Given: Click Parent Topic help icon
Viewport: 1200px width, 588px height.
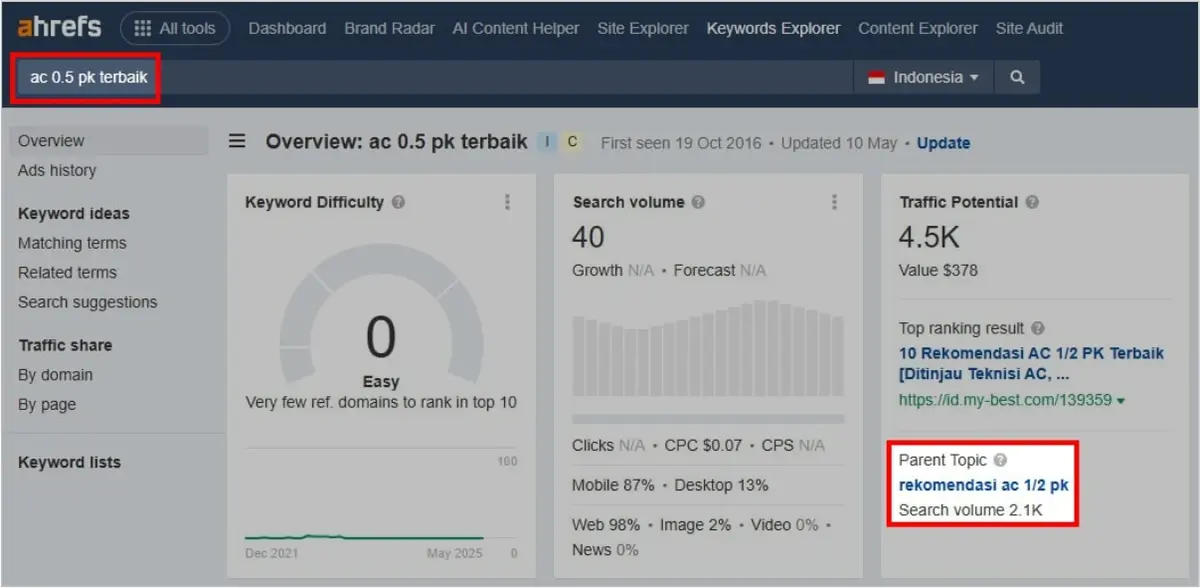Looking at the screenshot, I should (x=1000, y=460).
